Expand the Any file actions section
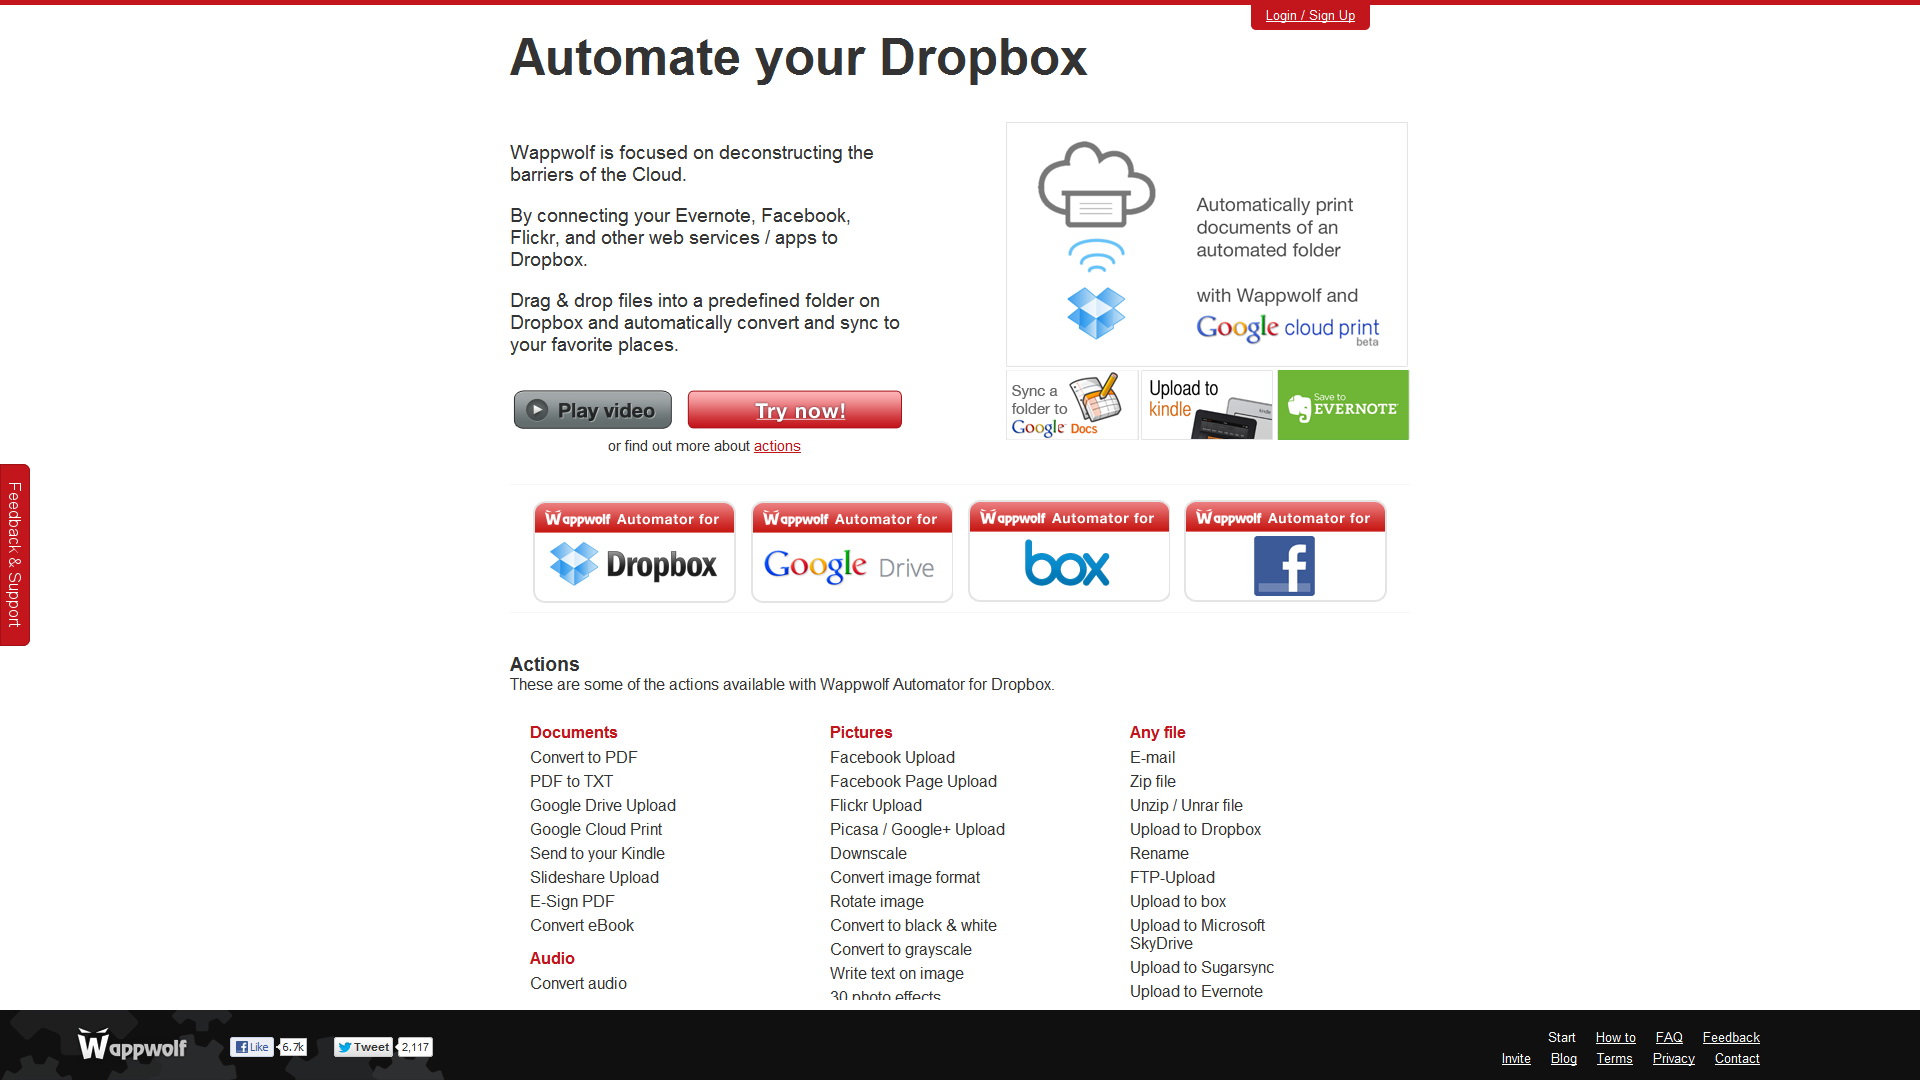Screen dimensions: 1920x1080 click(1158, 732)
